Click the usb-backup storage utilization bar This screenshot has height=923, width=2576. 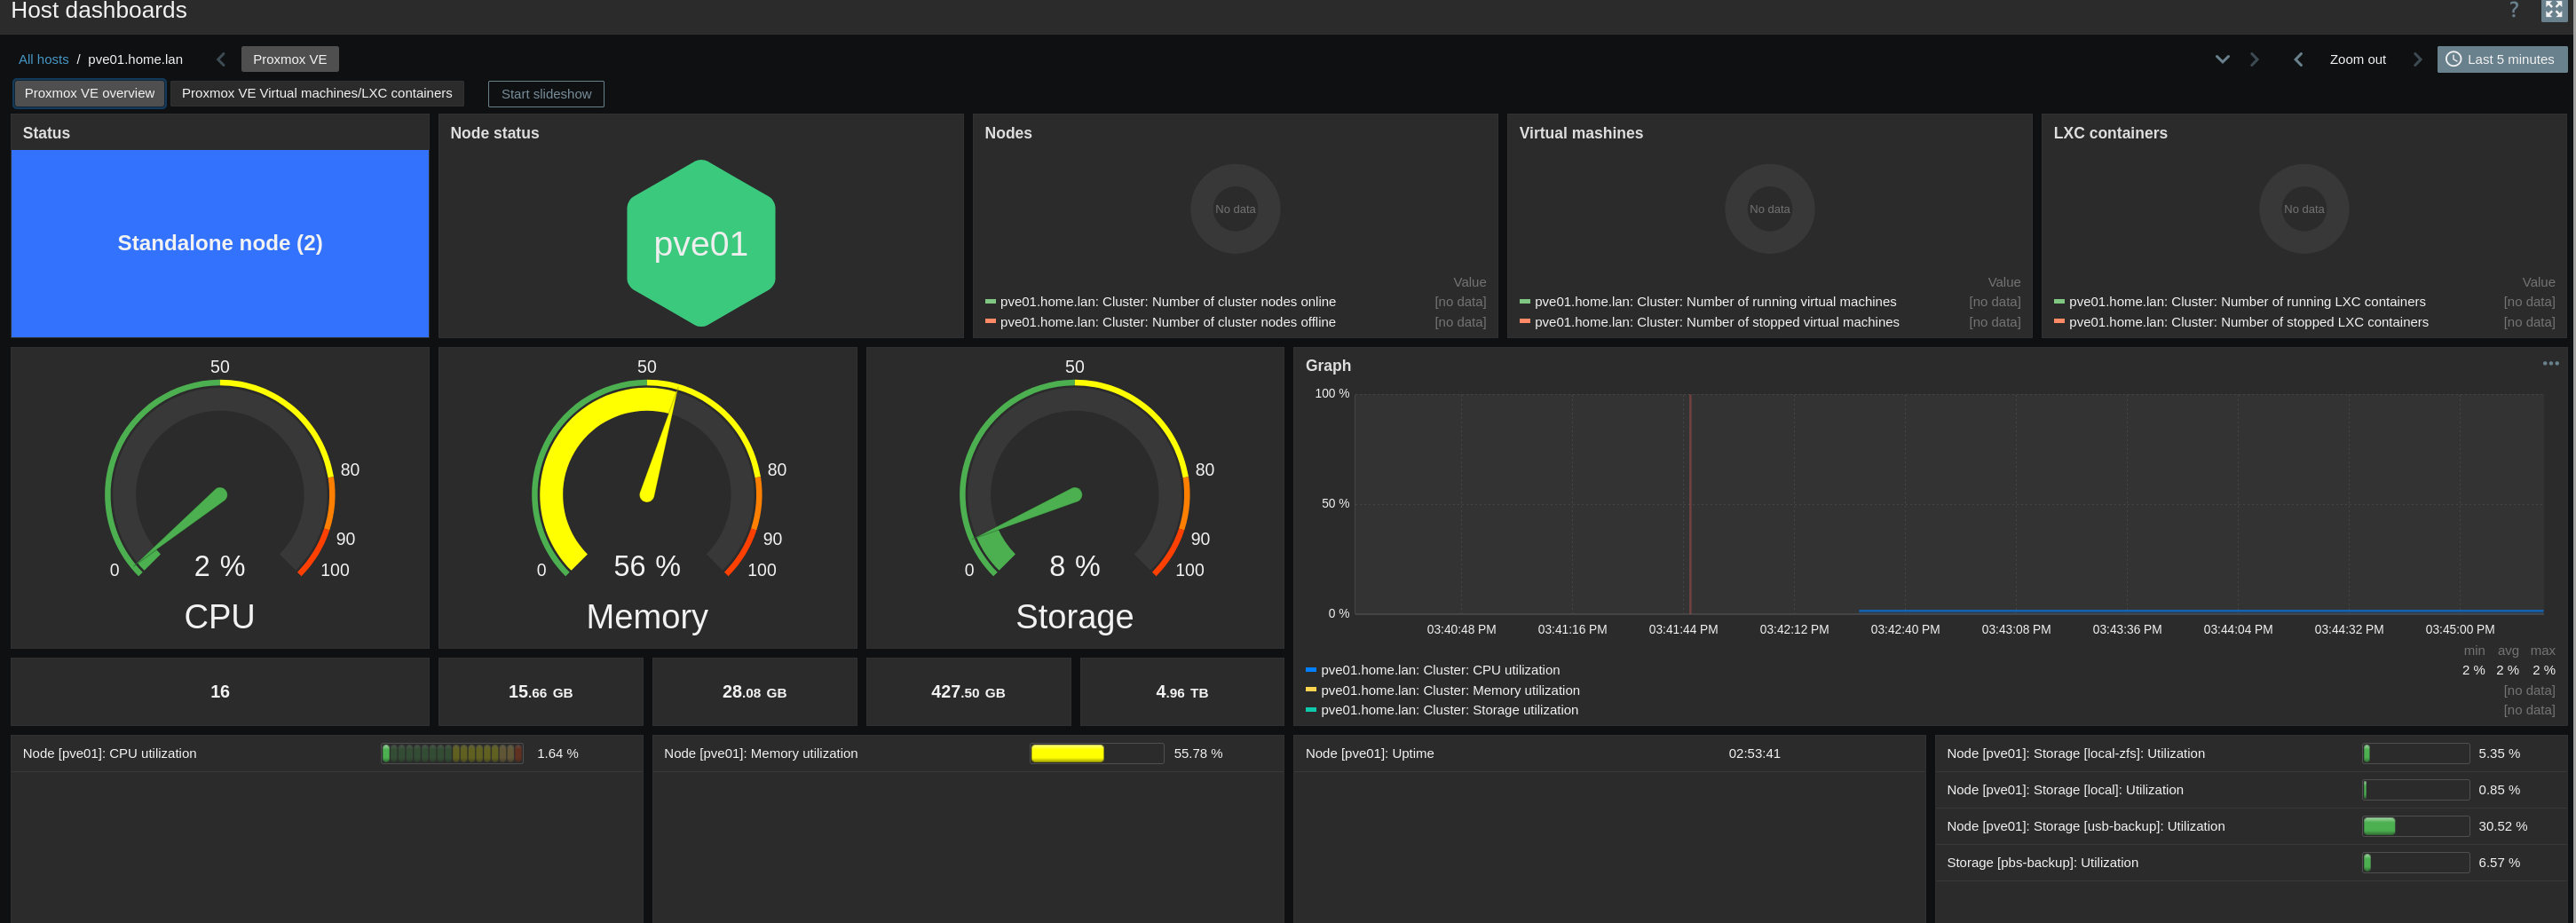click(x=2416, y=826)
